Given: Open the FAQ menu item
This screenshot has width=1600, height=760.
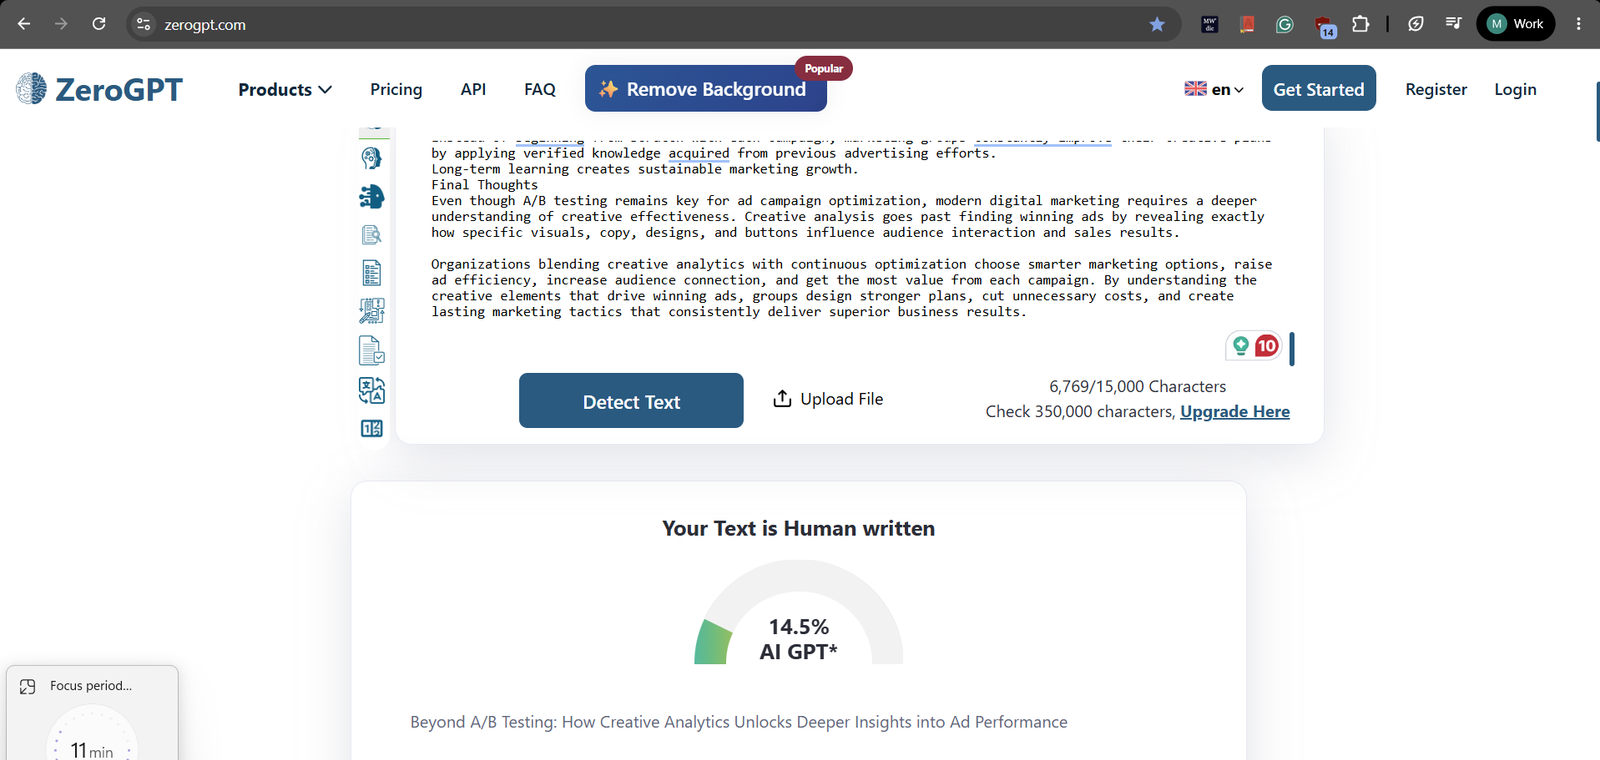Looking at the screenshot, I should coord(540,89).
